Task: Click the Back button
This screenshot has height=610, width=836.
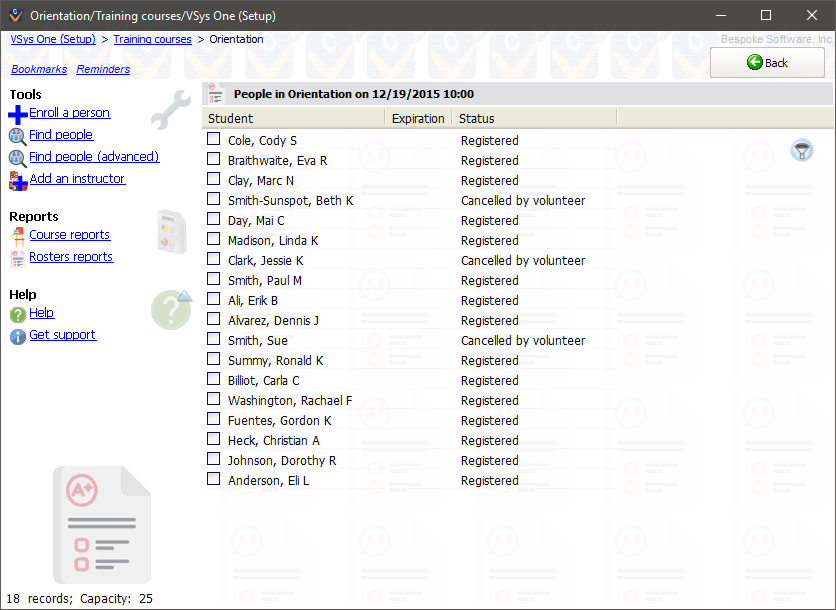Action: pyautogui.click(x=767, y=62)
